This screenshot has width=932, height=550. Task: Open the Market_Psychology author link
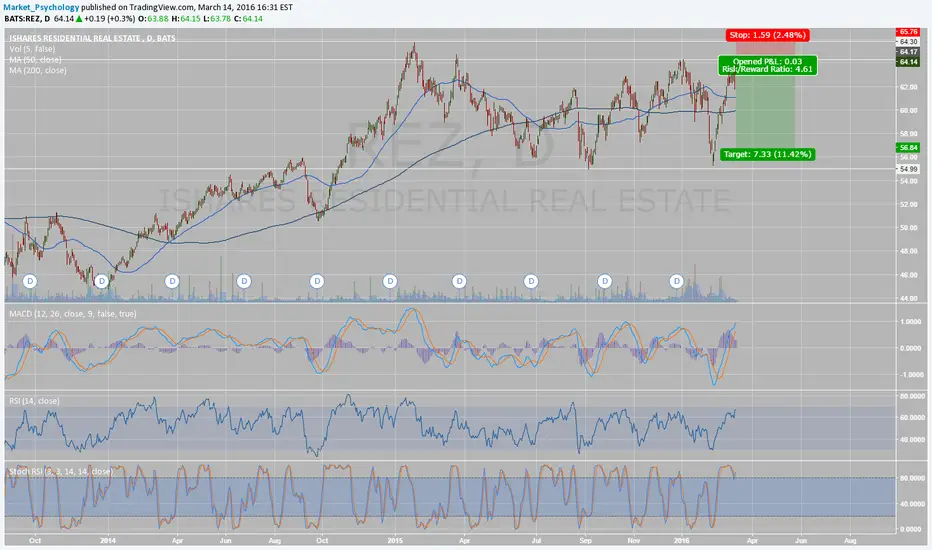(x=41, y=7)
